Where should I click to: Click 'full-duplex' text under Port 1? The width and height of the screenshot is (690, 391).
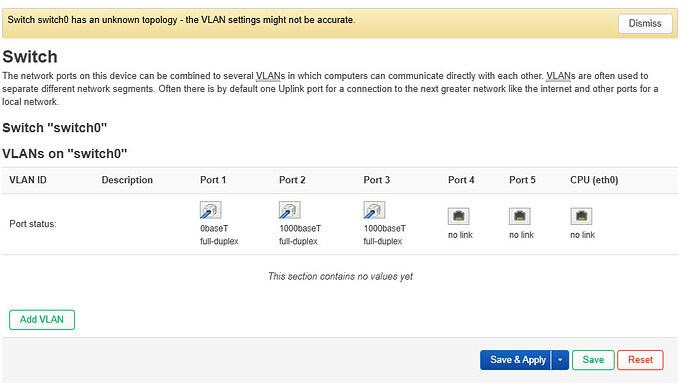point(219,241)
